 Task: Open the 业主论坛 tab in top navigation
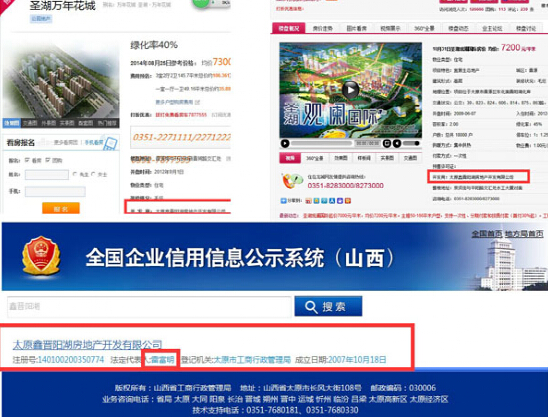pyautogui.click(x=492, y=29)
